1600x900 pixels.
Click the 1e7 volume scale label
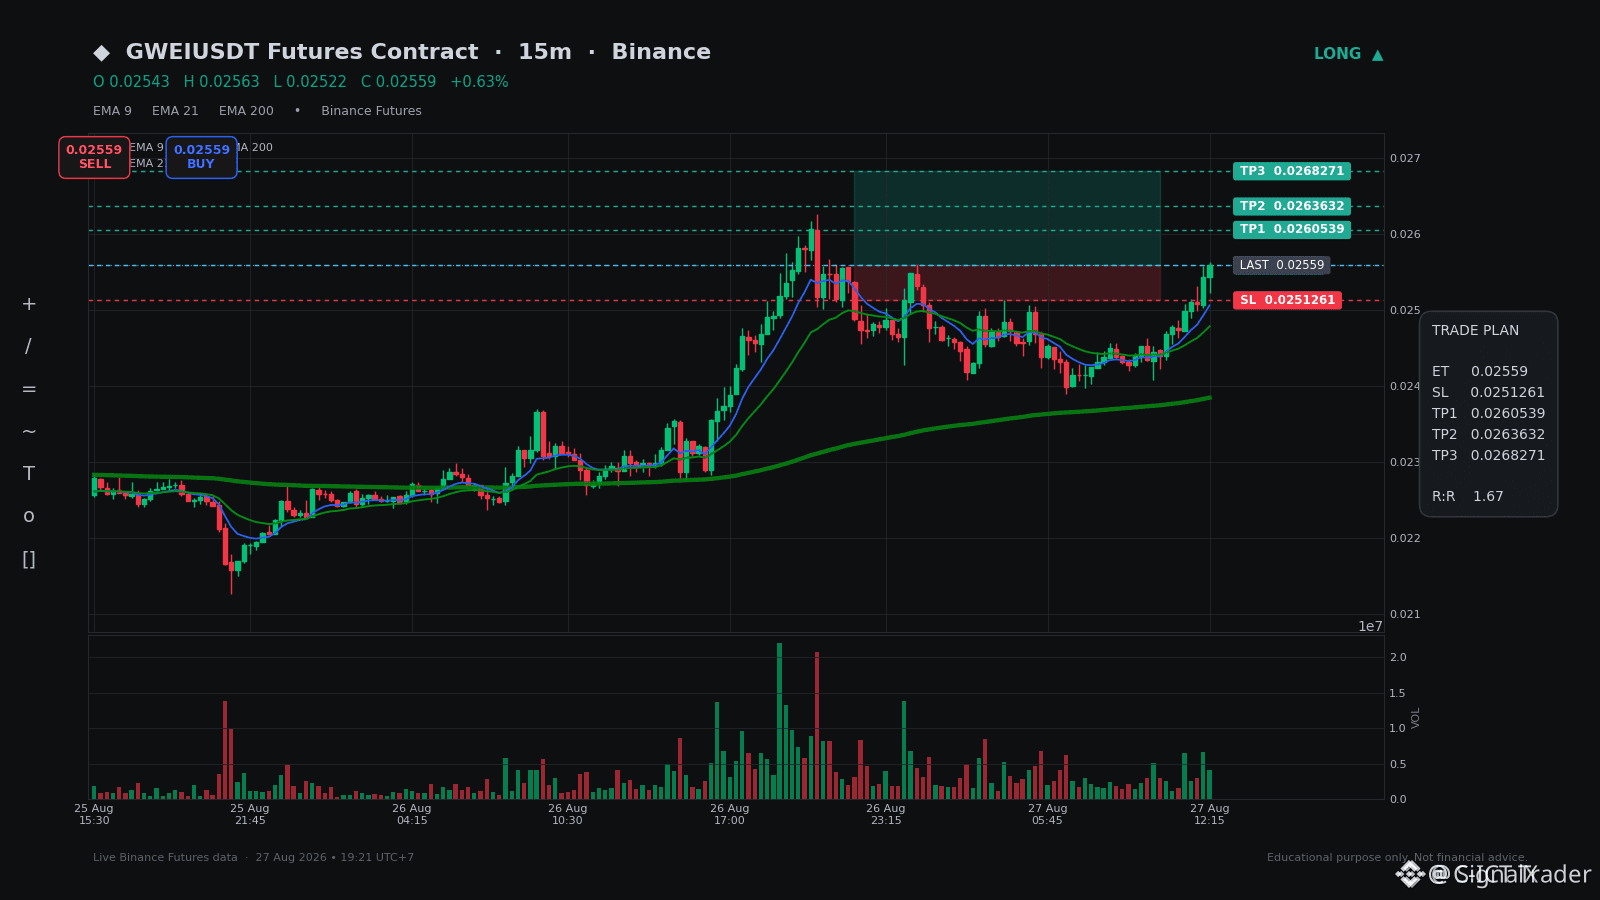(1370, 626)
